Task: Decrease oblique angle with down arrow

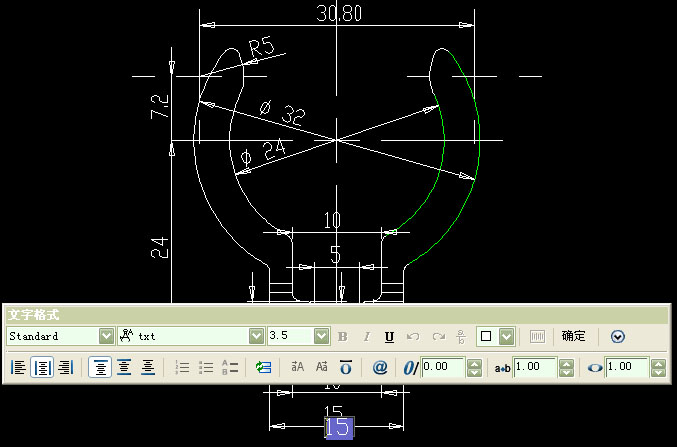Action: pyautogui.click(x=474, y=372)
